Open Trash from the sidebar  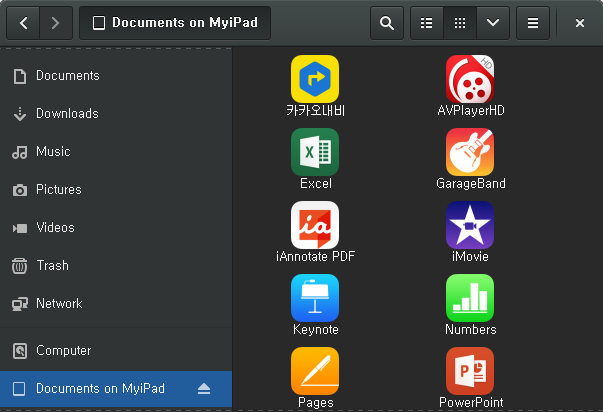click(x=116, y=266)
